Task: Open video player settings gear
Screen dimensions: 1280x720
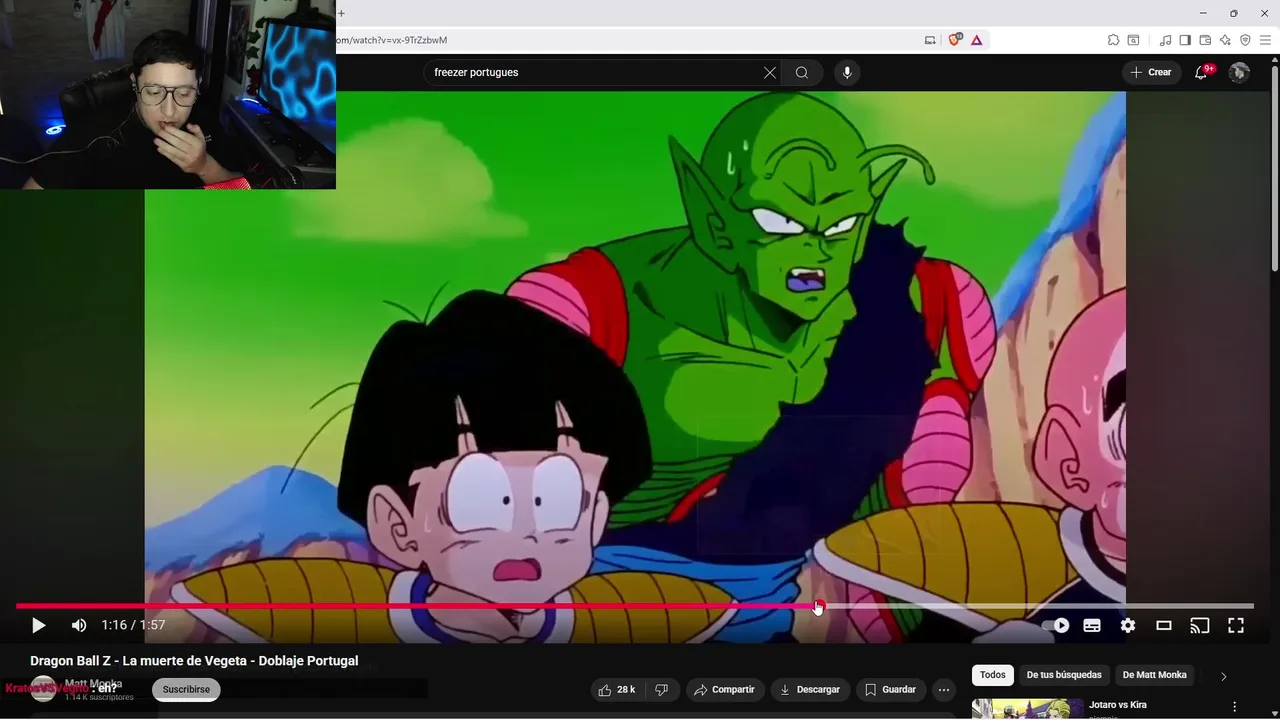Action: pos(1128,626)
